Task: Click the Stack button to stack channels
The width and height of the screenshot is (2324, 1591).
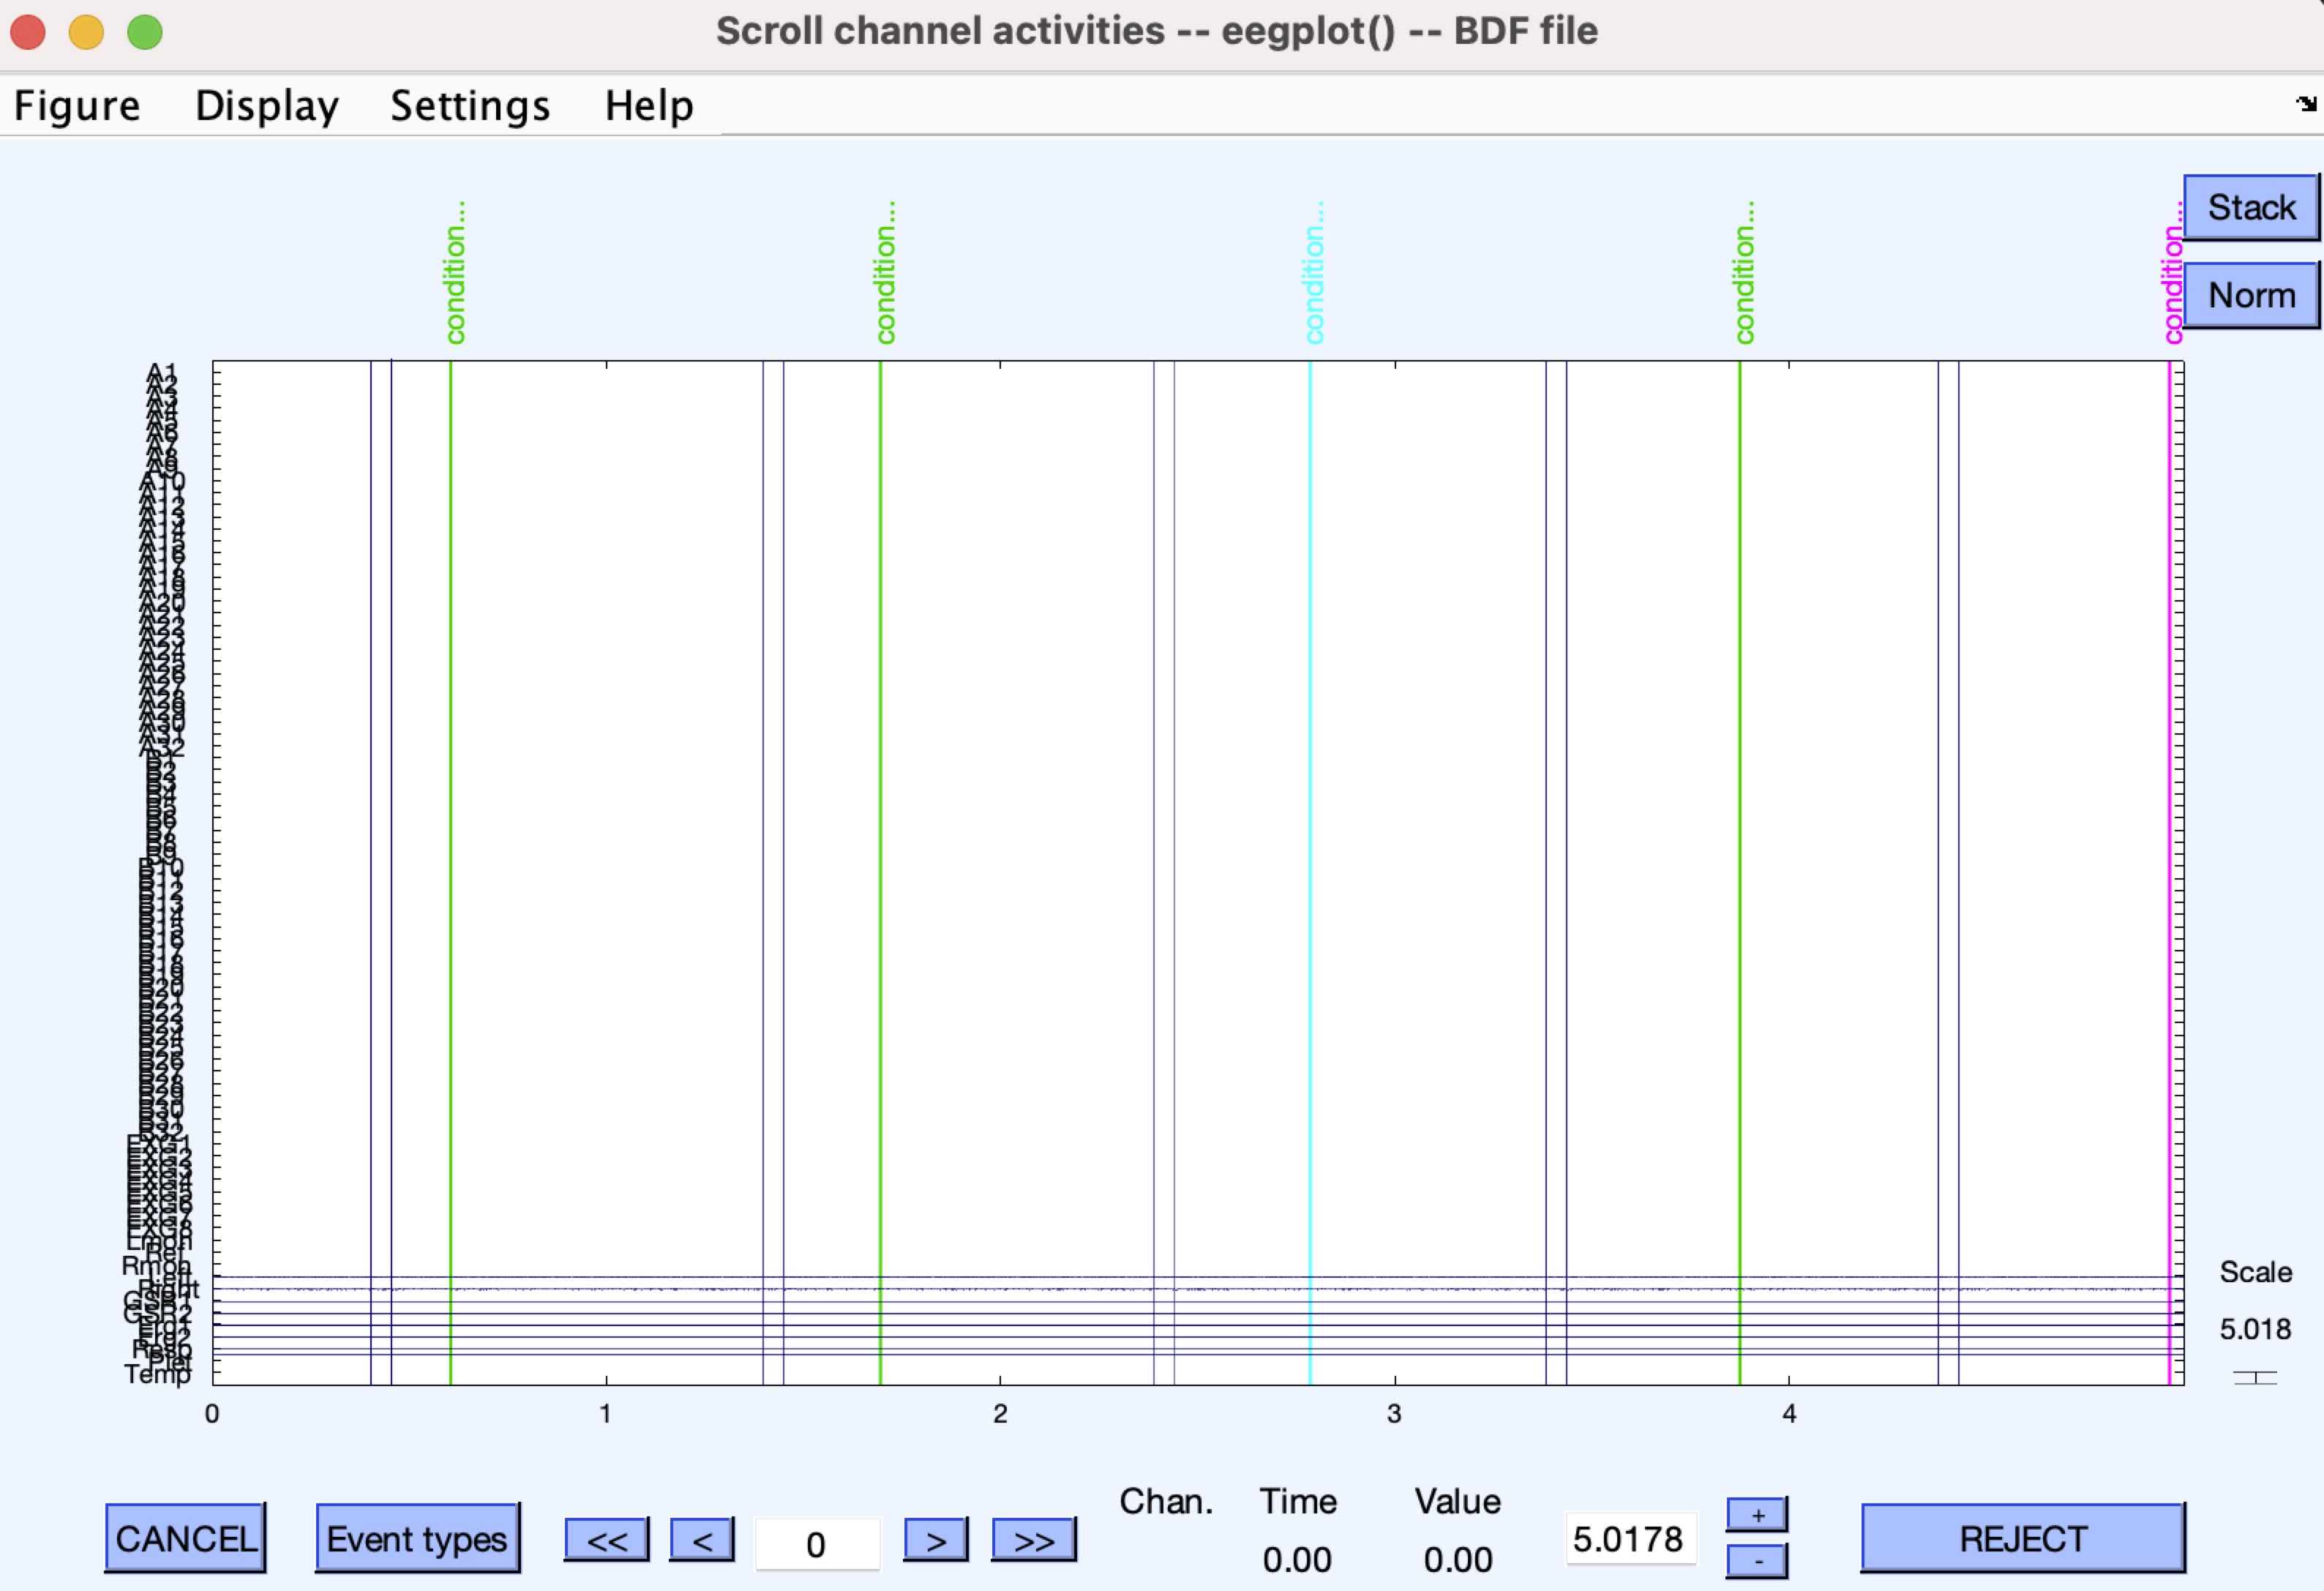Action: click(x=2253, y=210)
